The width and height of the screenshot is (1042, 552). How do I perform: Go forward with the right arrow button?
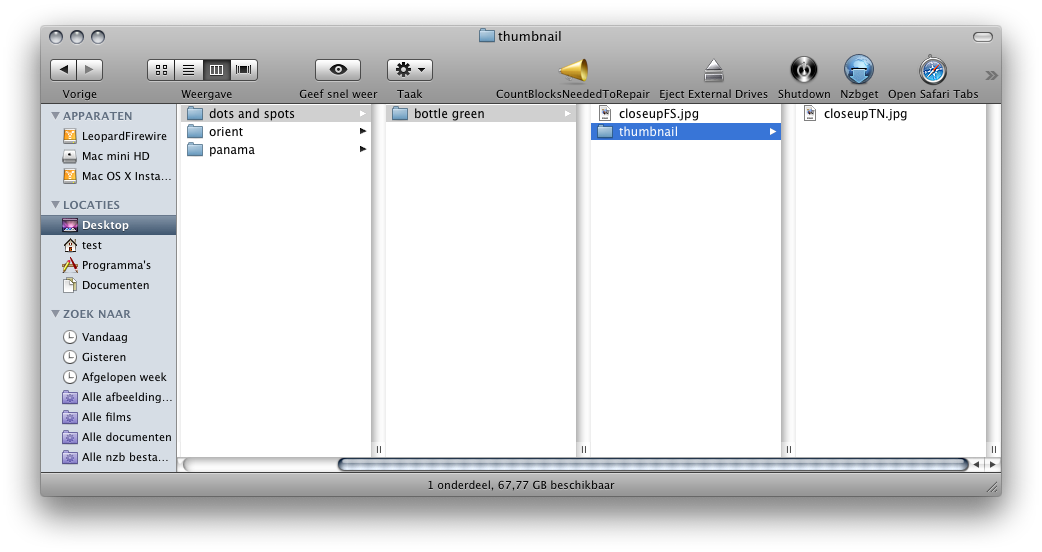(90, 69)
